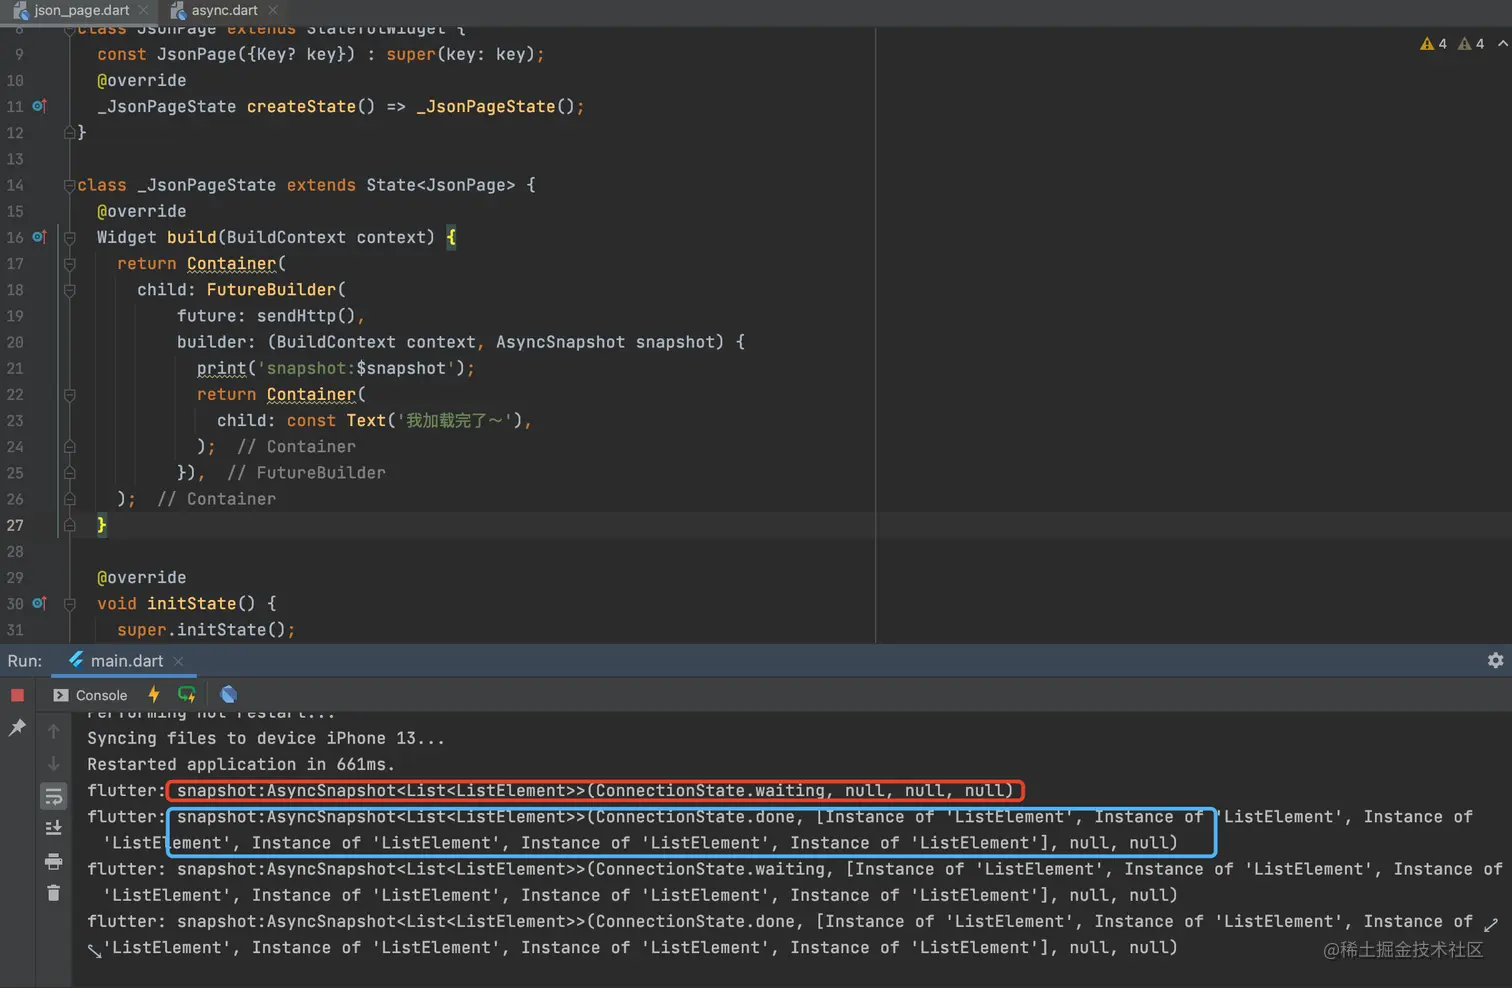The image size is (1512, 988).
Task: Click the 'Run:' panel label
Action: point(25,661)
